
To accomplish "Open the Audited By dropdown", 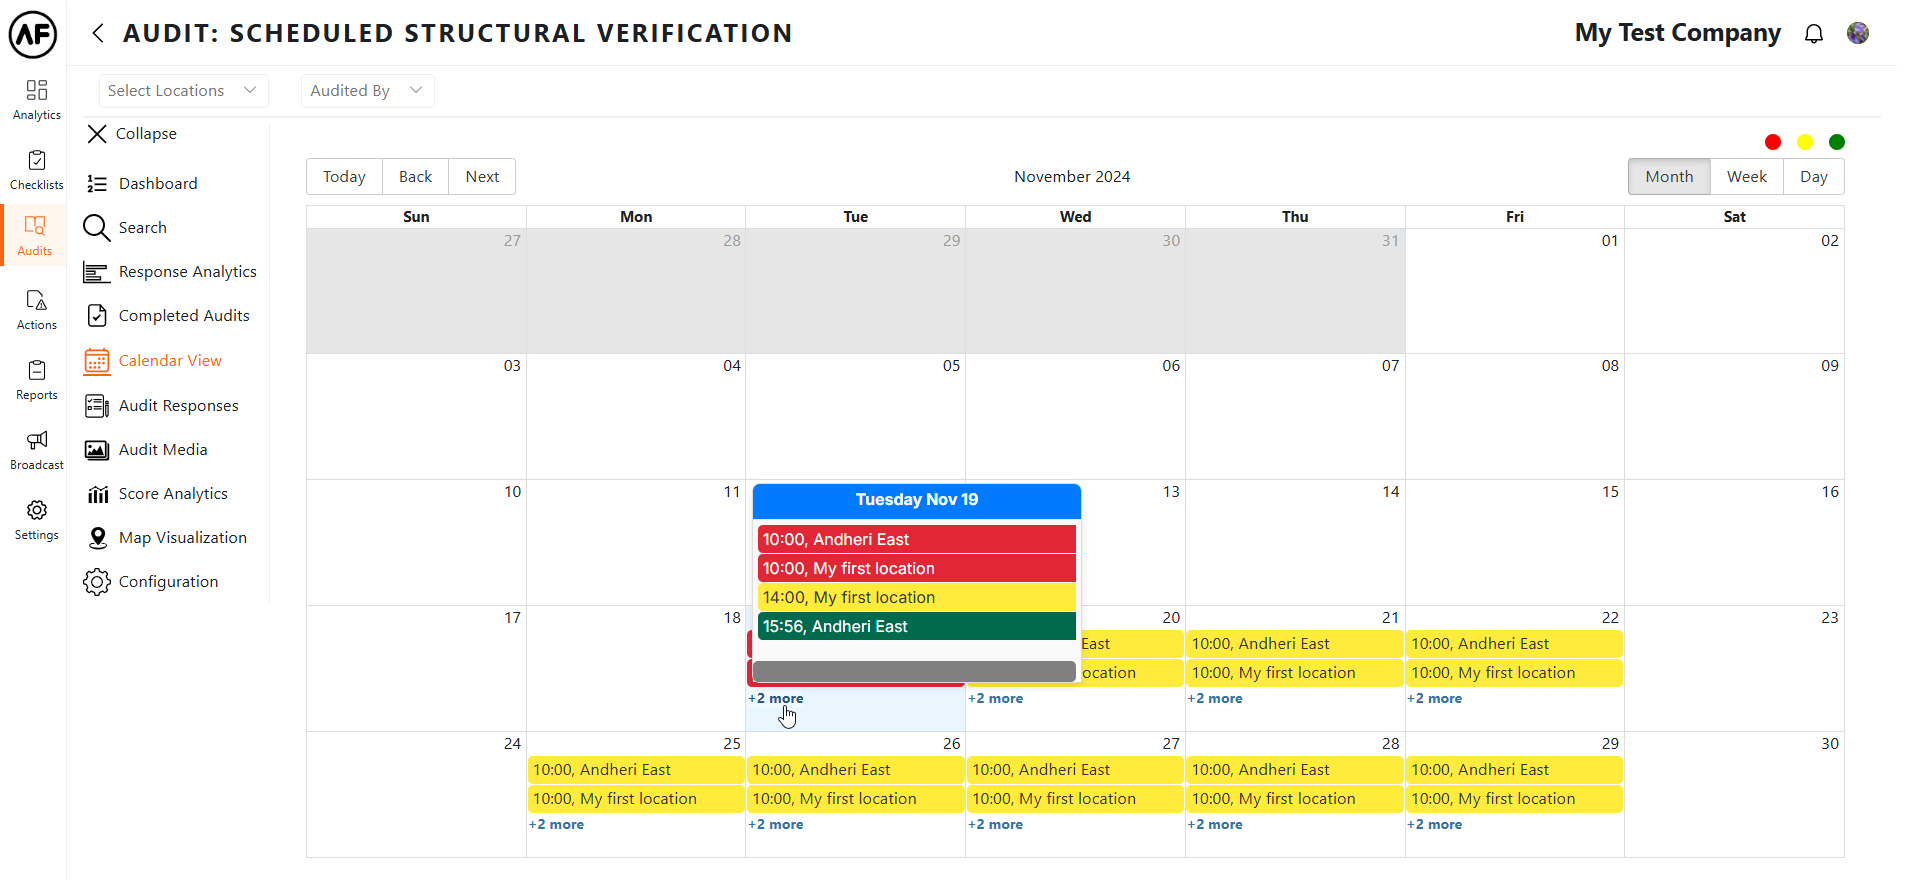I will click(x=367, y=91).
